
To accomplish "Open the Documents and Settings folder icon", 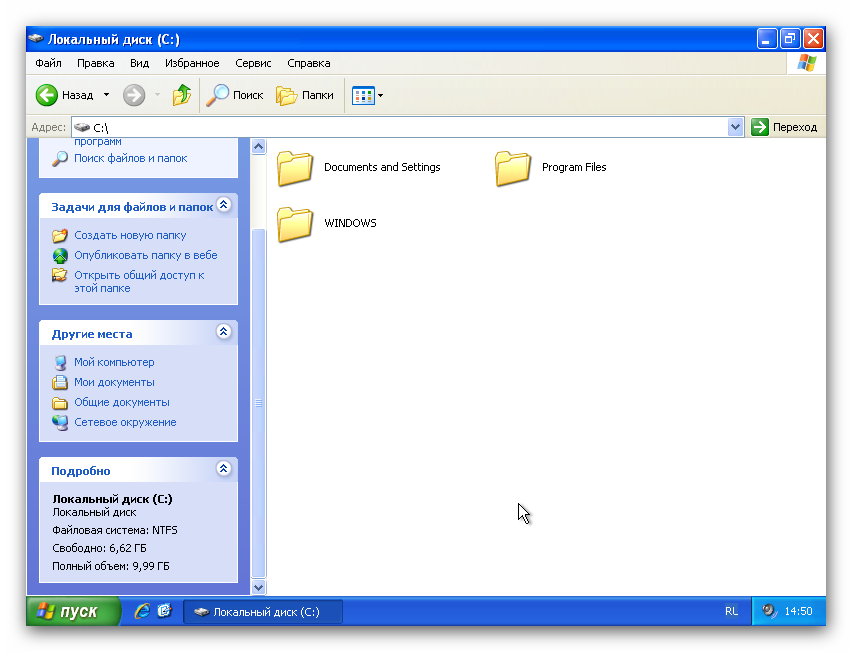I will pos(295,168).
